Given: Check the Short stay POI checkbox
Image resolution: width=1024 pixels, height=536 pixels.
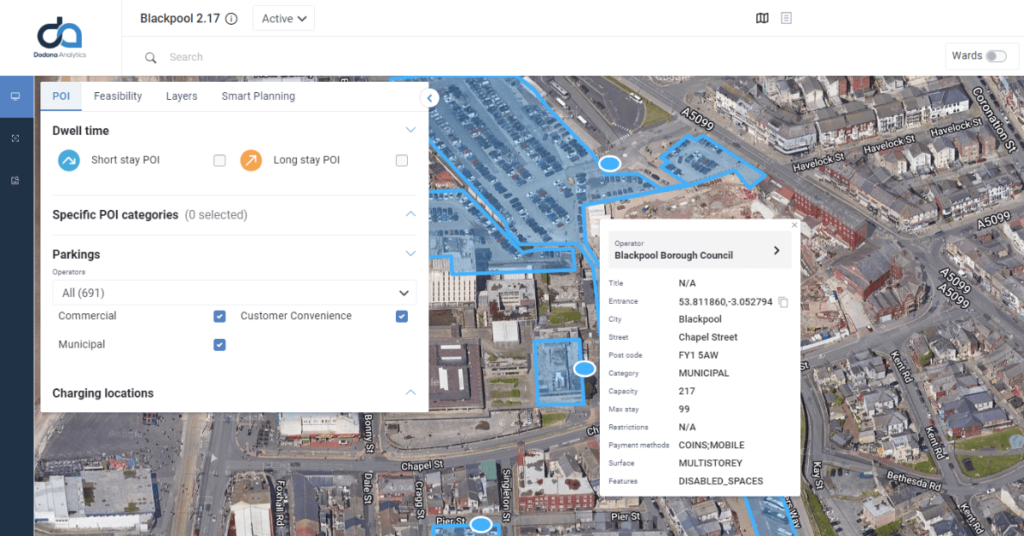Looking at the screenshot, I should click(220, 160).
